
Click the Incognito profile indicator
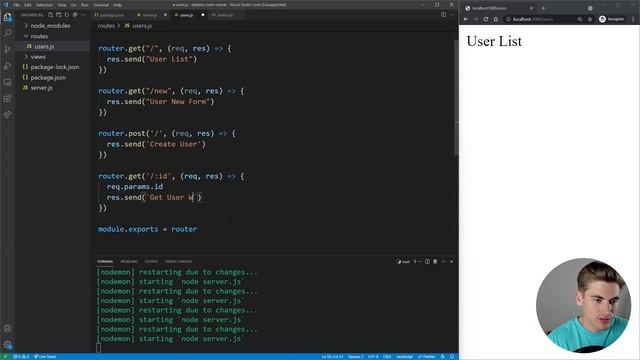coord(611,19)
